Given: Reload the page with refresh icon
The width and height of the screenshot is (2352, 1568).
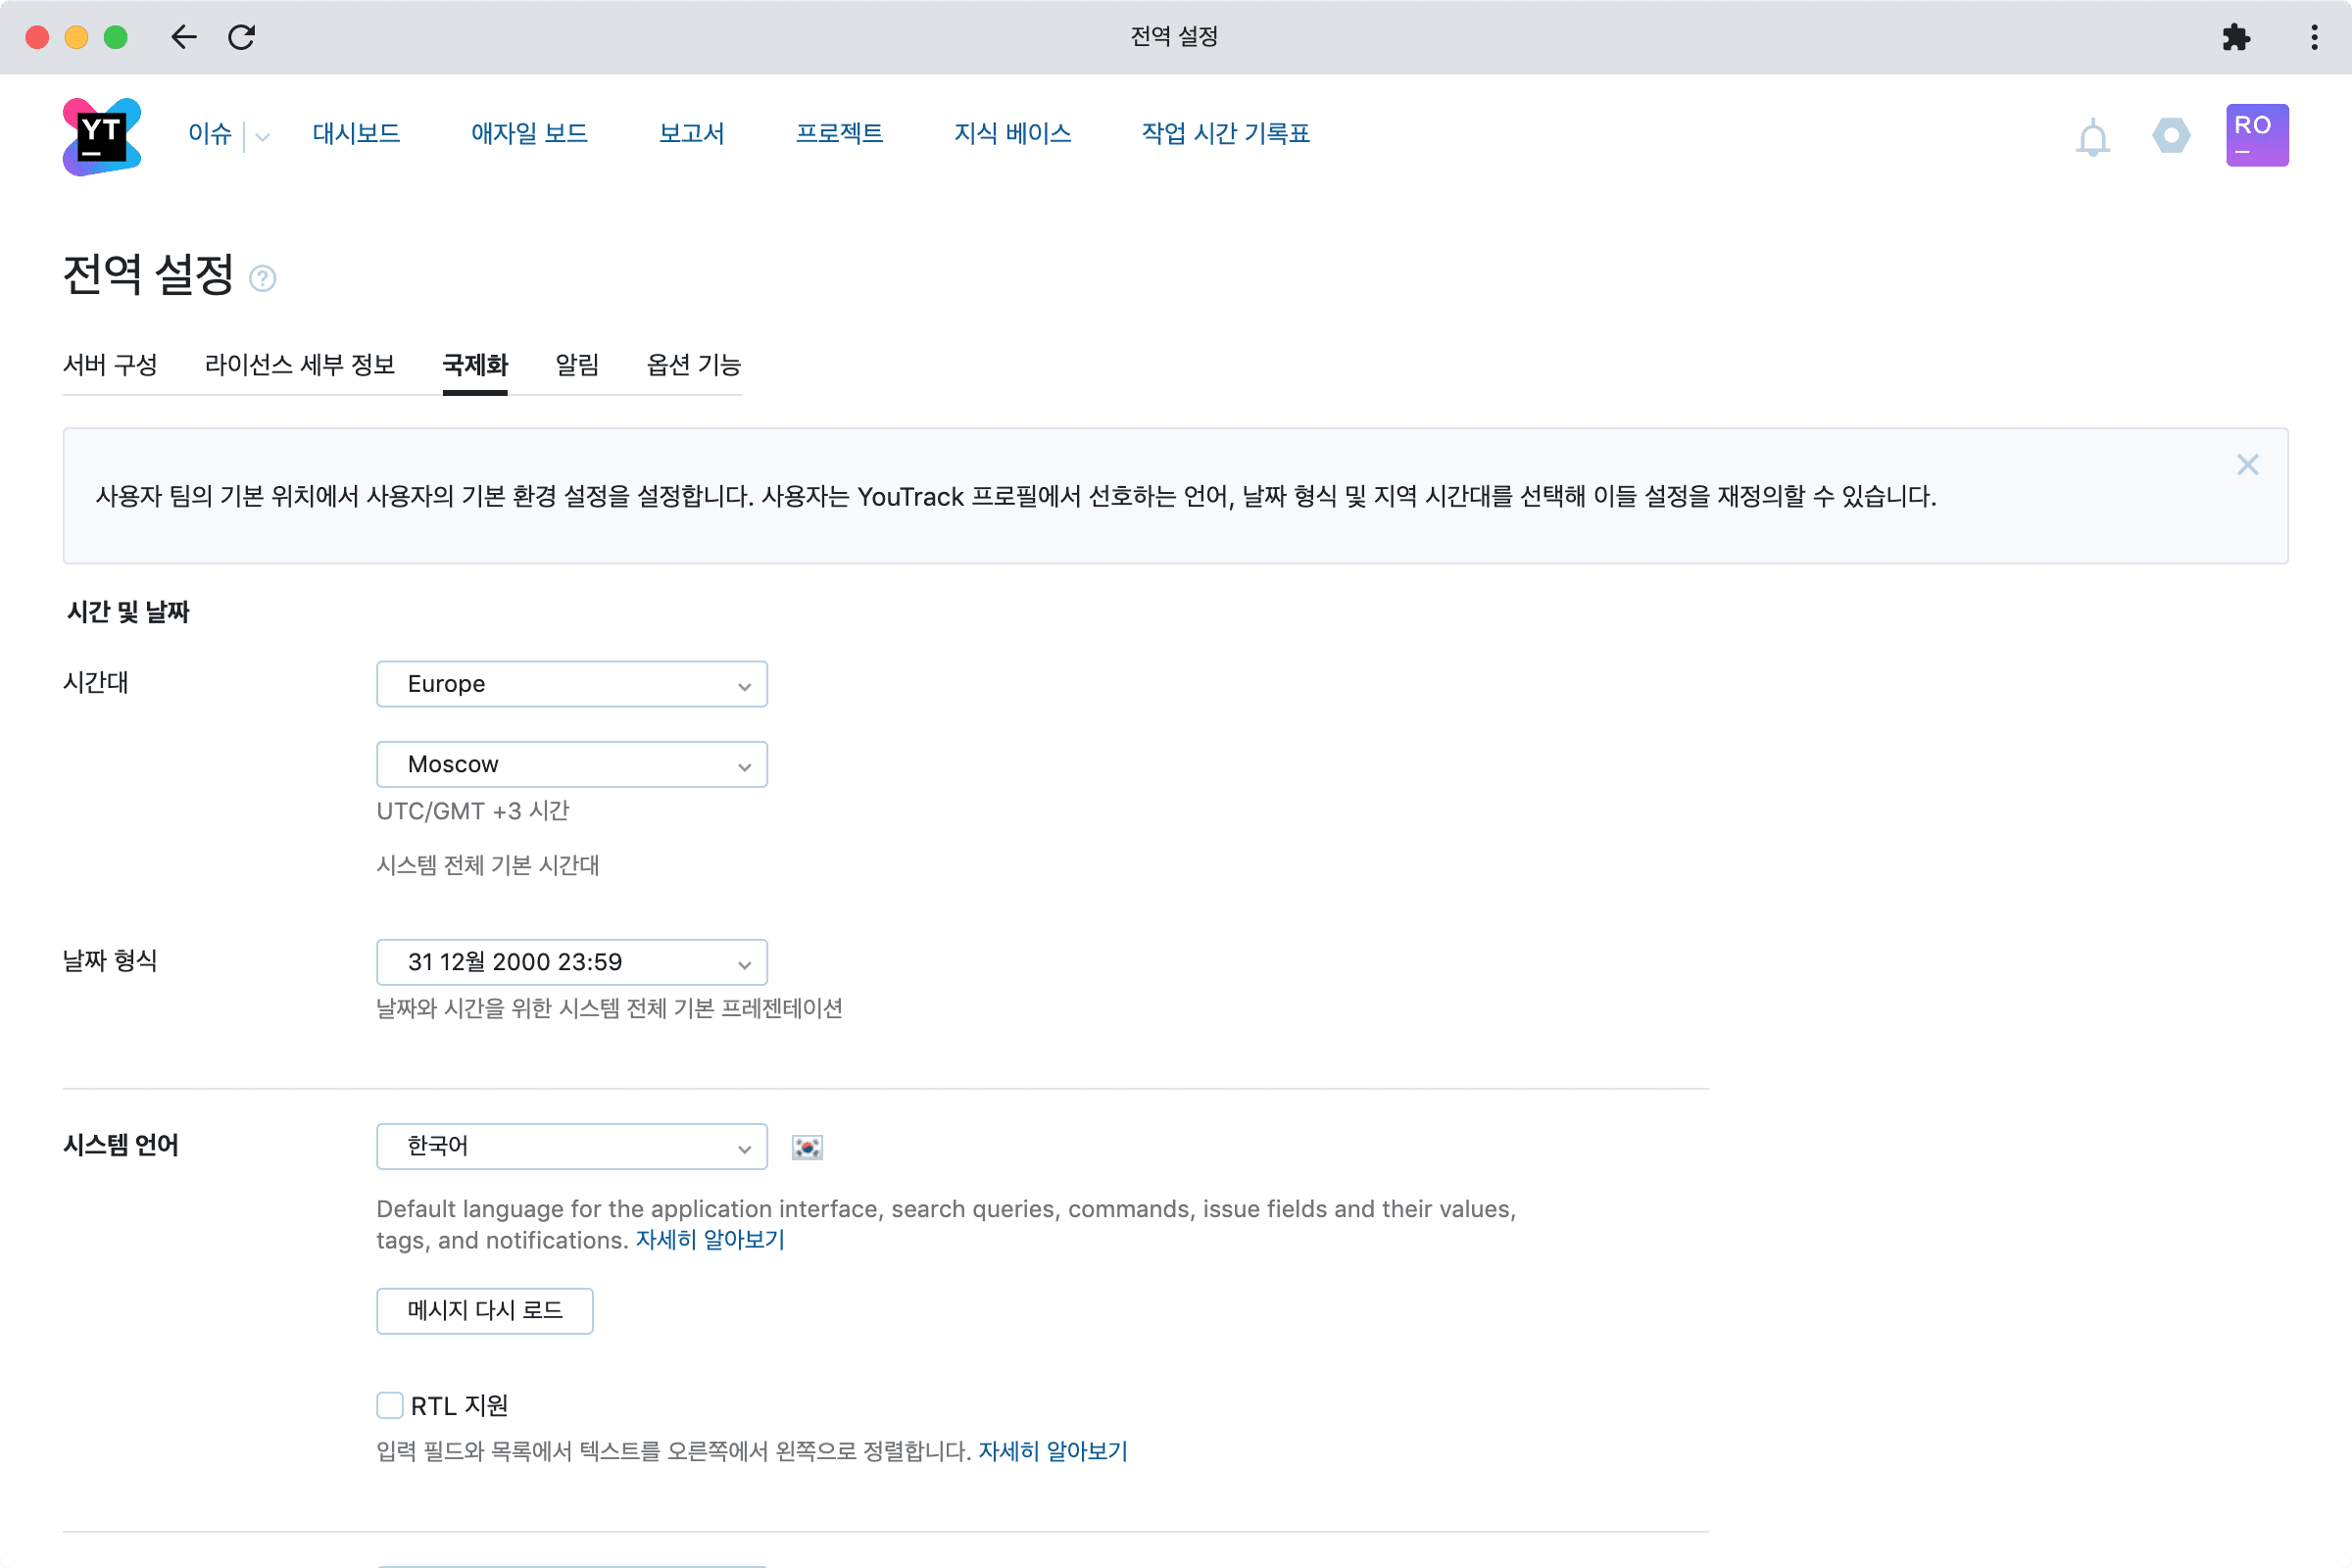Looking at the screenshot, I should (x=242, y=38).
